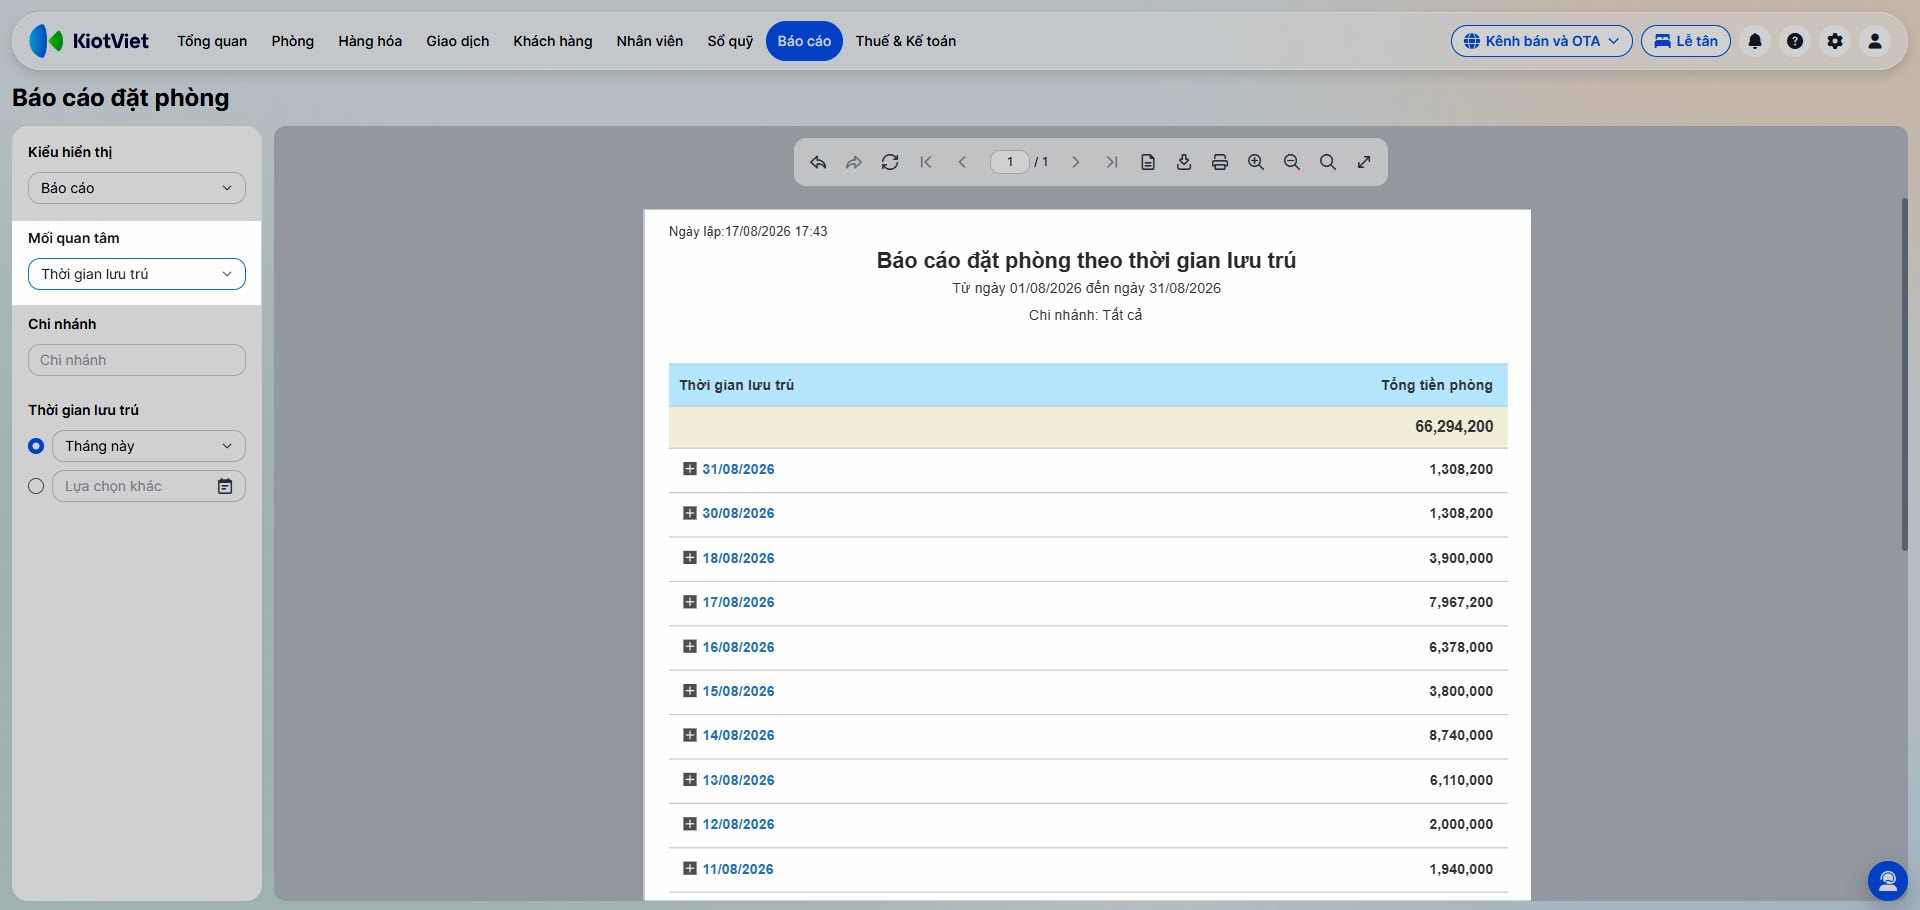Open the Nhân viên menu

(x=650, y=41)
